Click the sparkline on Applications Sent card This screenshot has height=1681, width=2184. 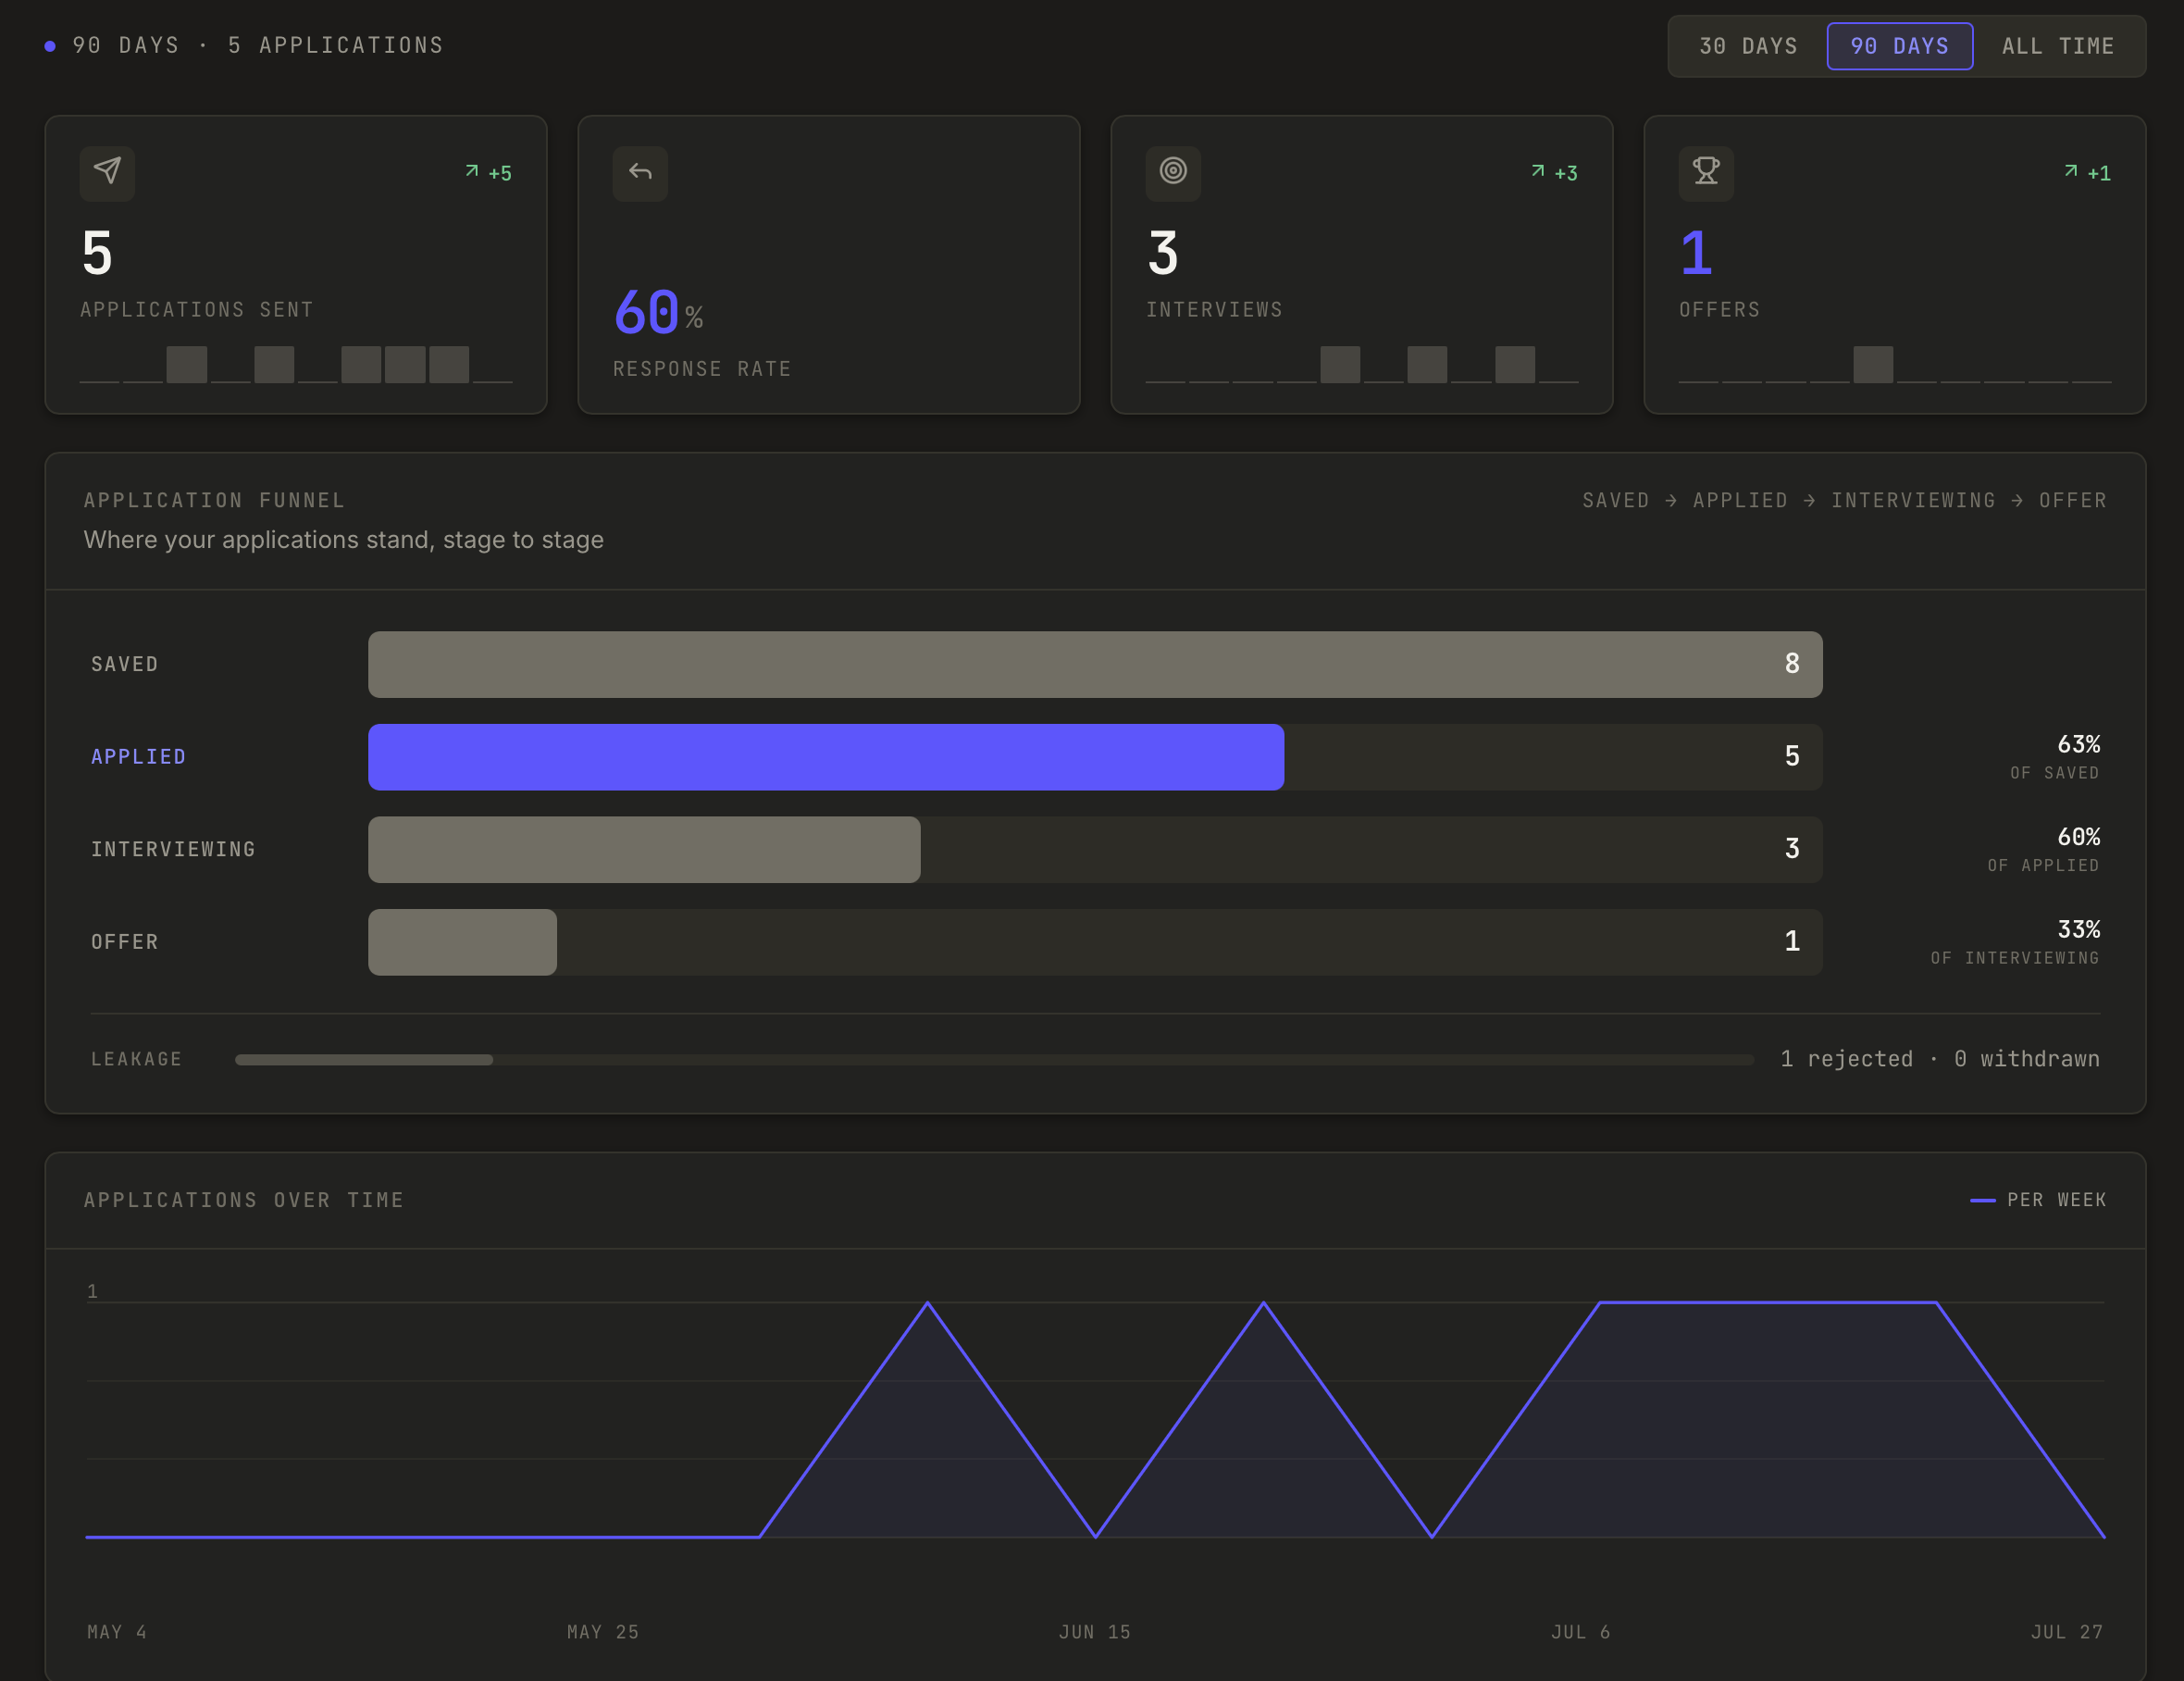[x=296, y=365]
